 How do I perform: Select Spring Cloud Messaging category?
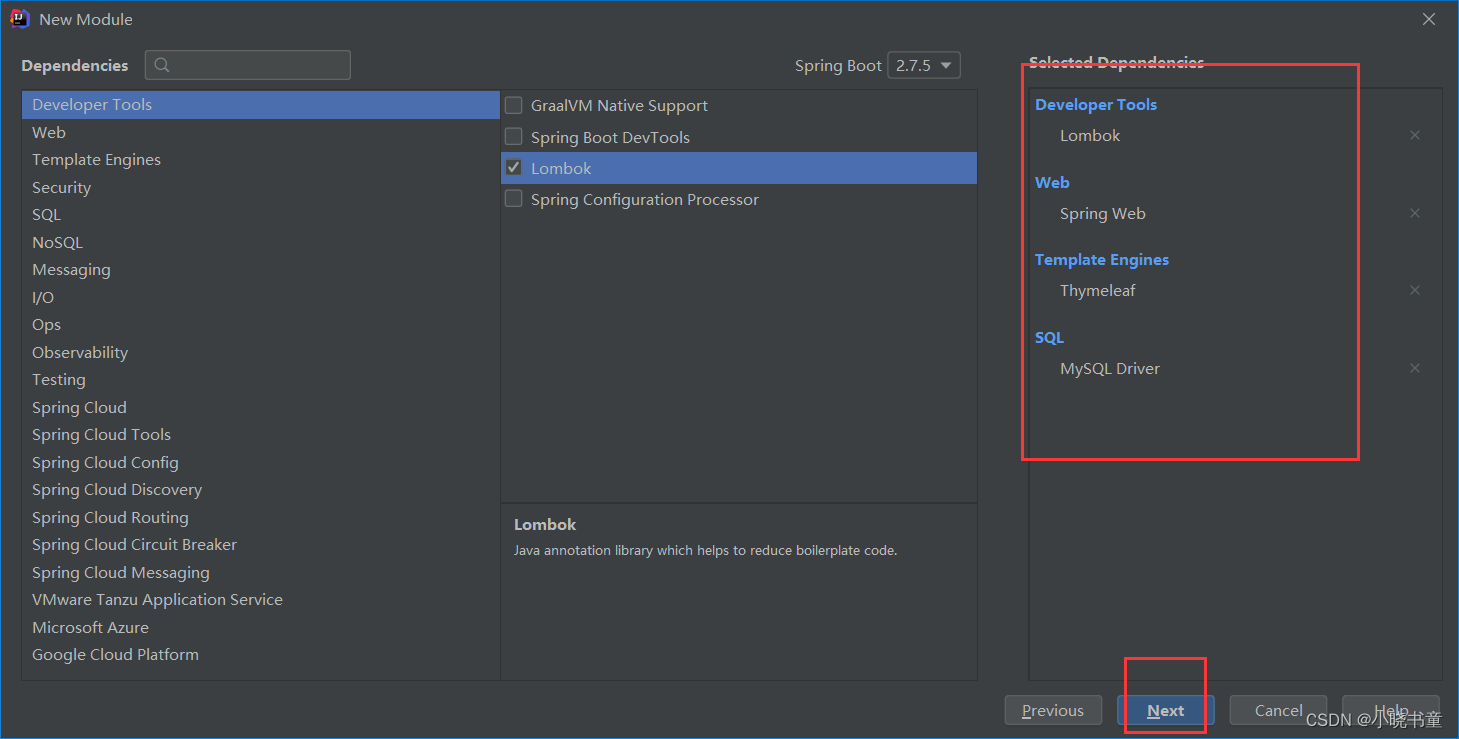(261, 572)
